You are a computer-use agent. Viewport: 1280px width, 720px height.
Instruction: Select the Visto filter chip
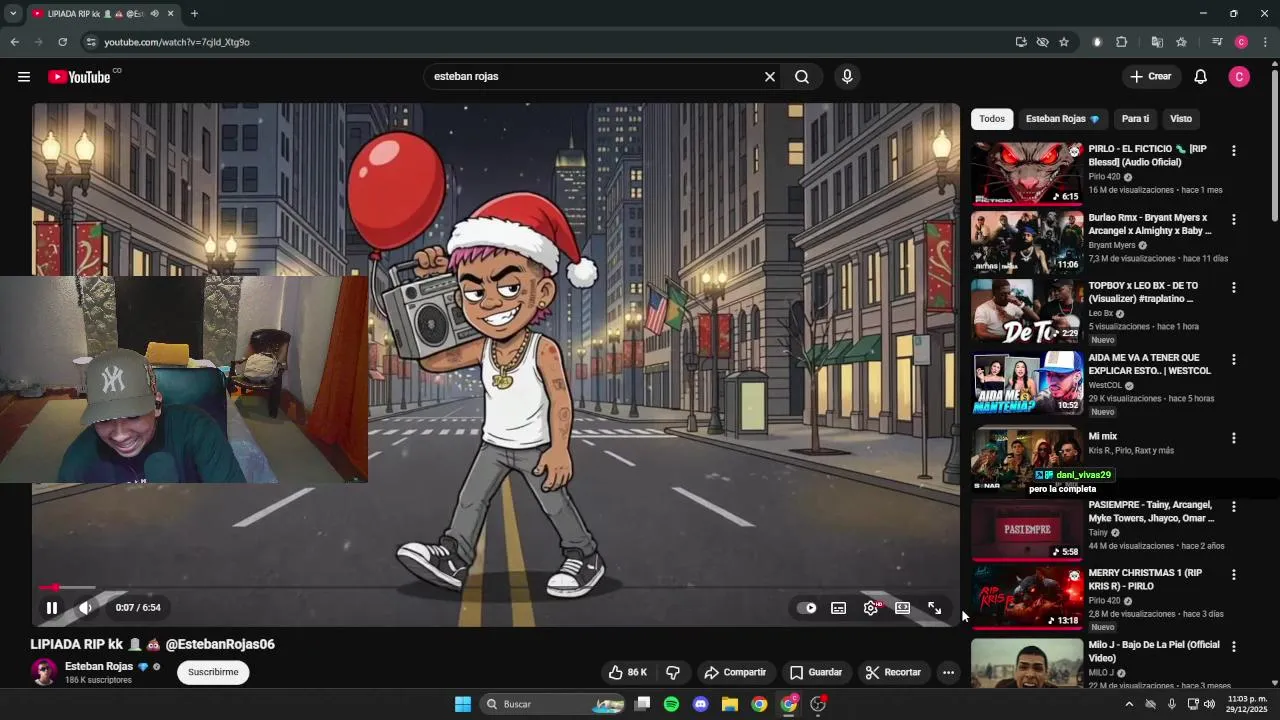click(1181, 119)
